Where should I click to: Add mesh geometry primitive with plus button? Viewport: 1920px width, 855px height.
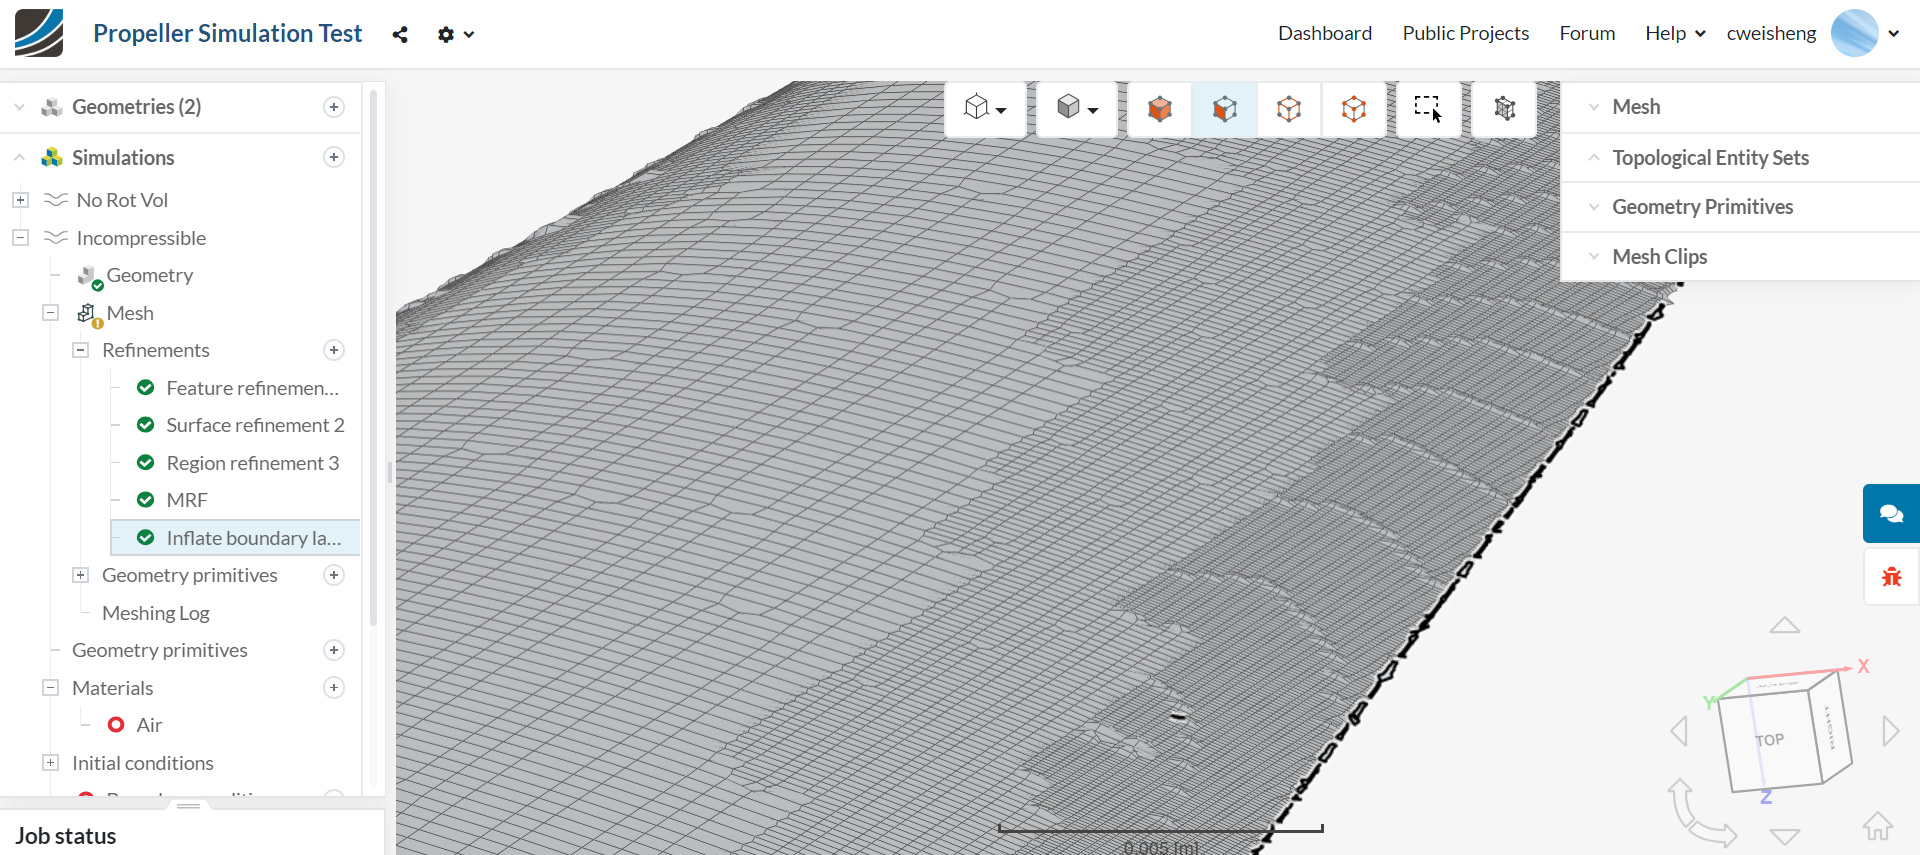334,575
